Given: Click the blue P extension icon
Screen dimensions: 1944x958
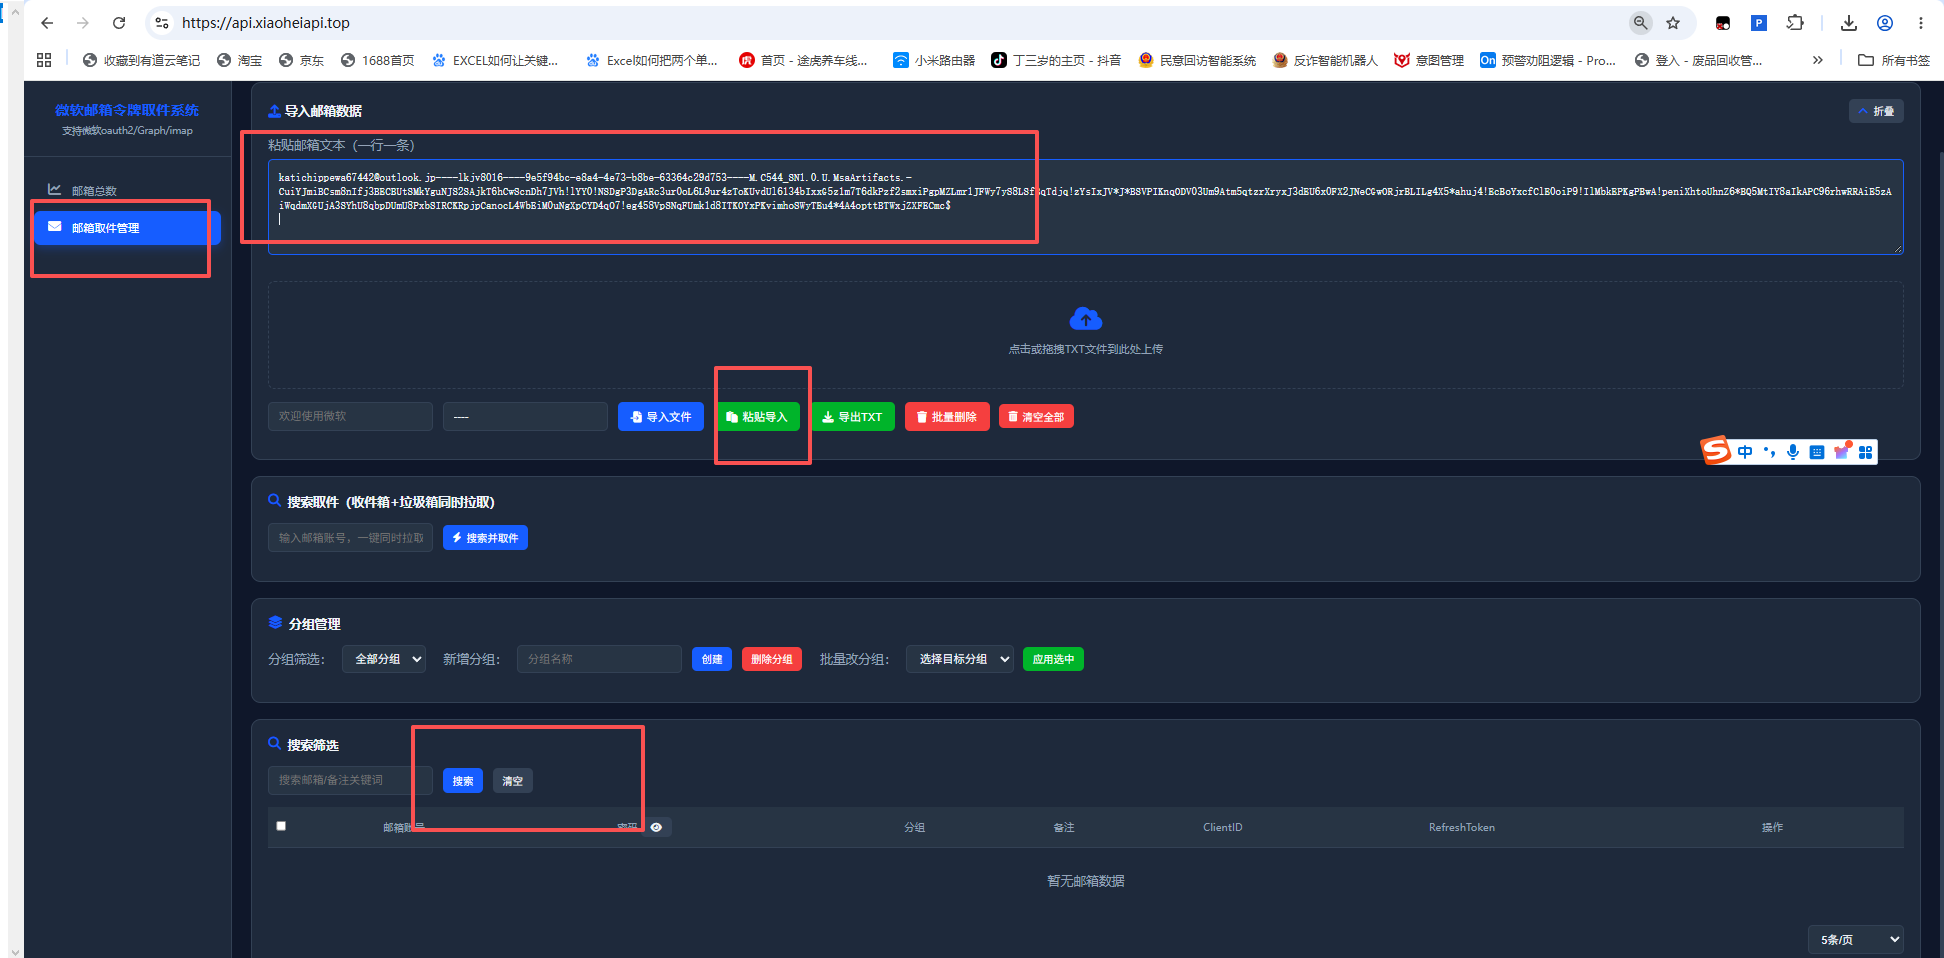Looking at the screenshot, I should (x=1759, y=23).
